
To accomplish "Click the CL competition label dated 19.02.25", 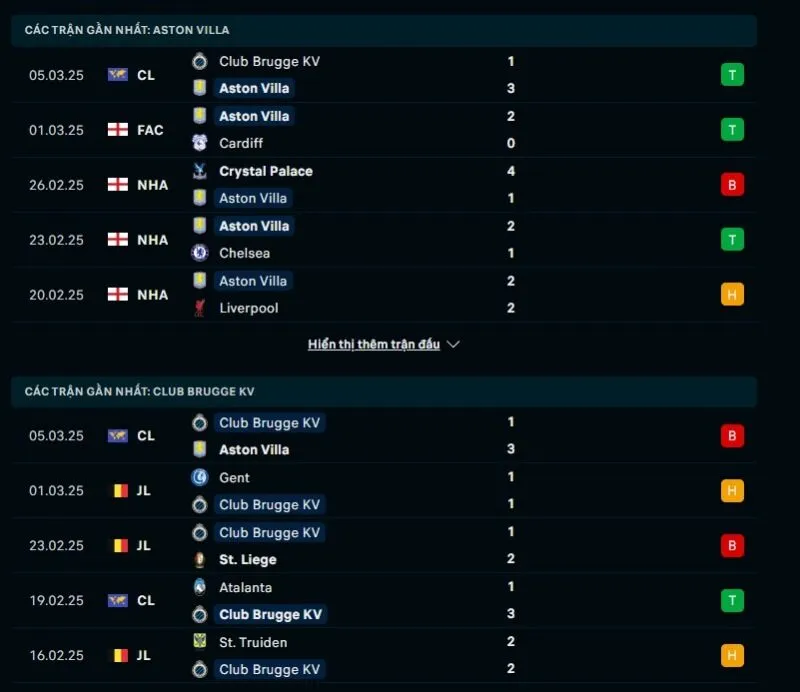I will point(146,601).
